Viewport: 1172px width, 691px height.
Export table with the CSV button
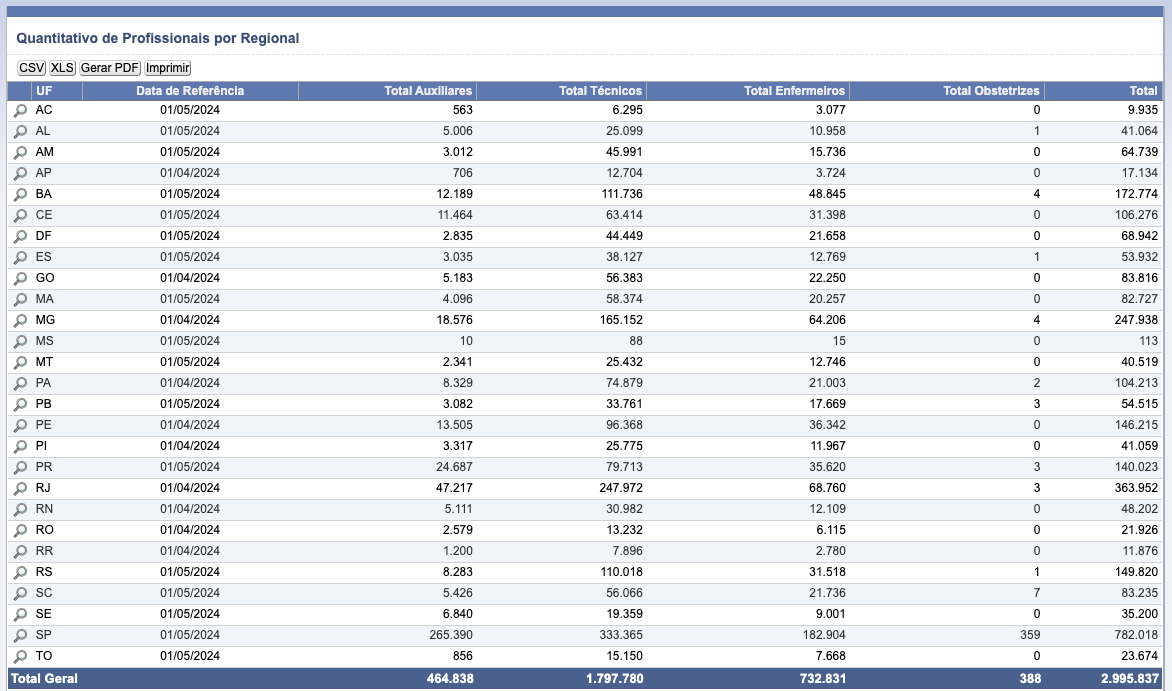[x=32, y=68]
